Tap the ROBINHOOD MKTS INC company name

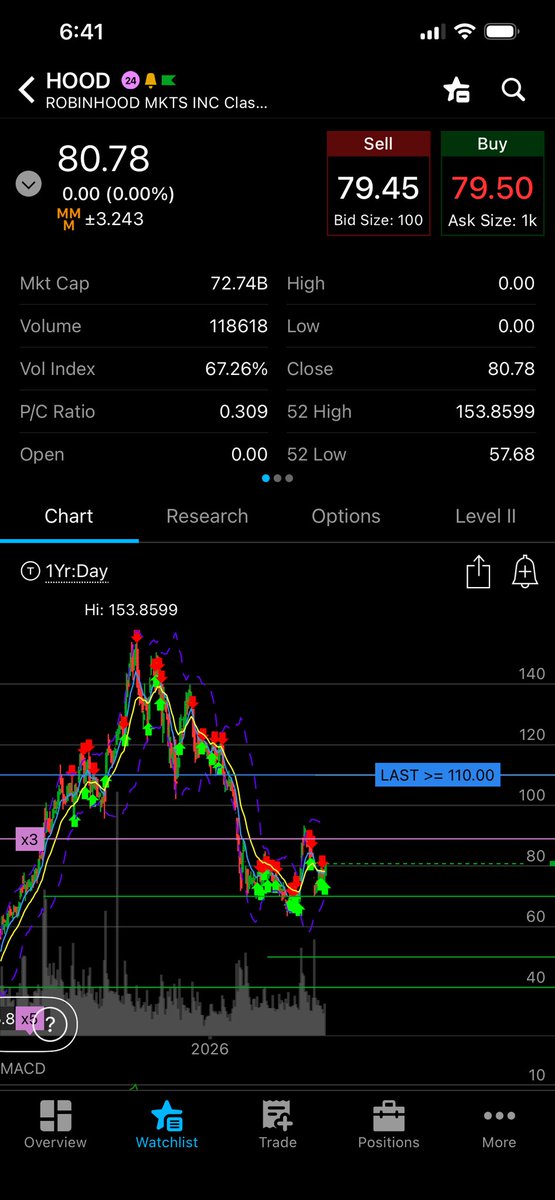tap(158, 102)
